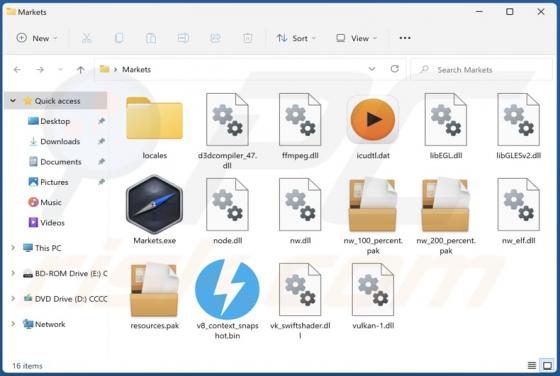
Task: Click the Refresh icon beside address bar
Action: click(394, 69)
